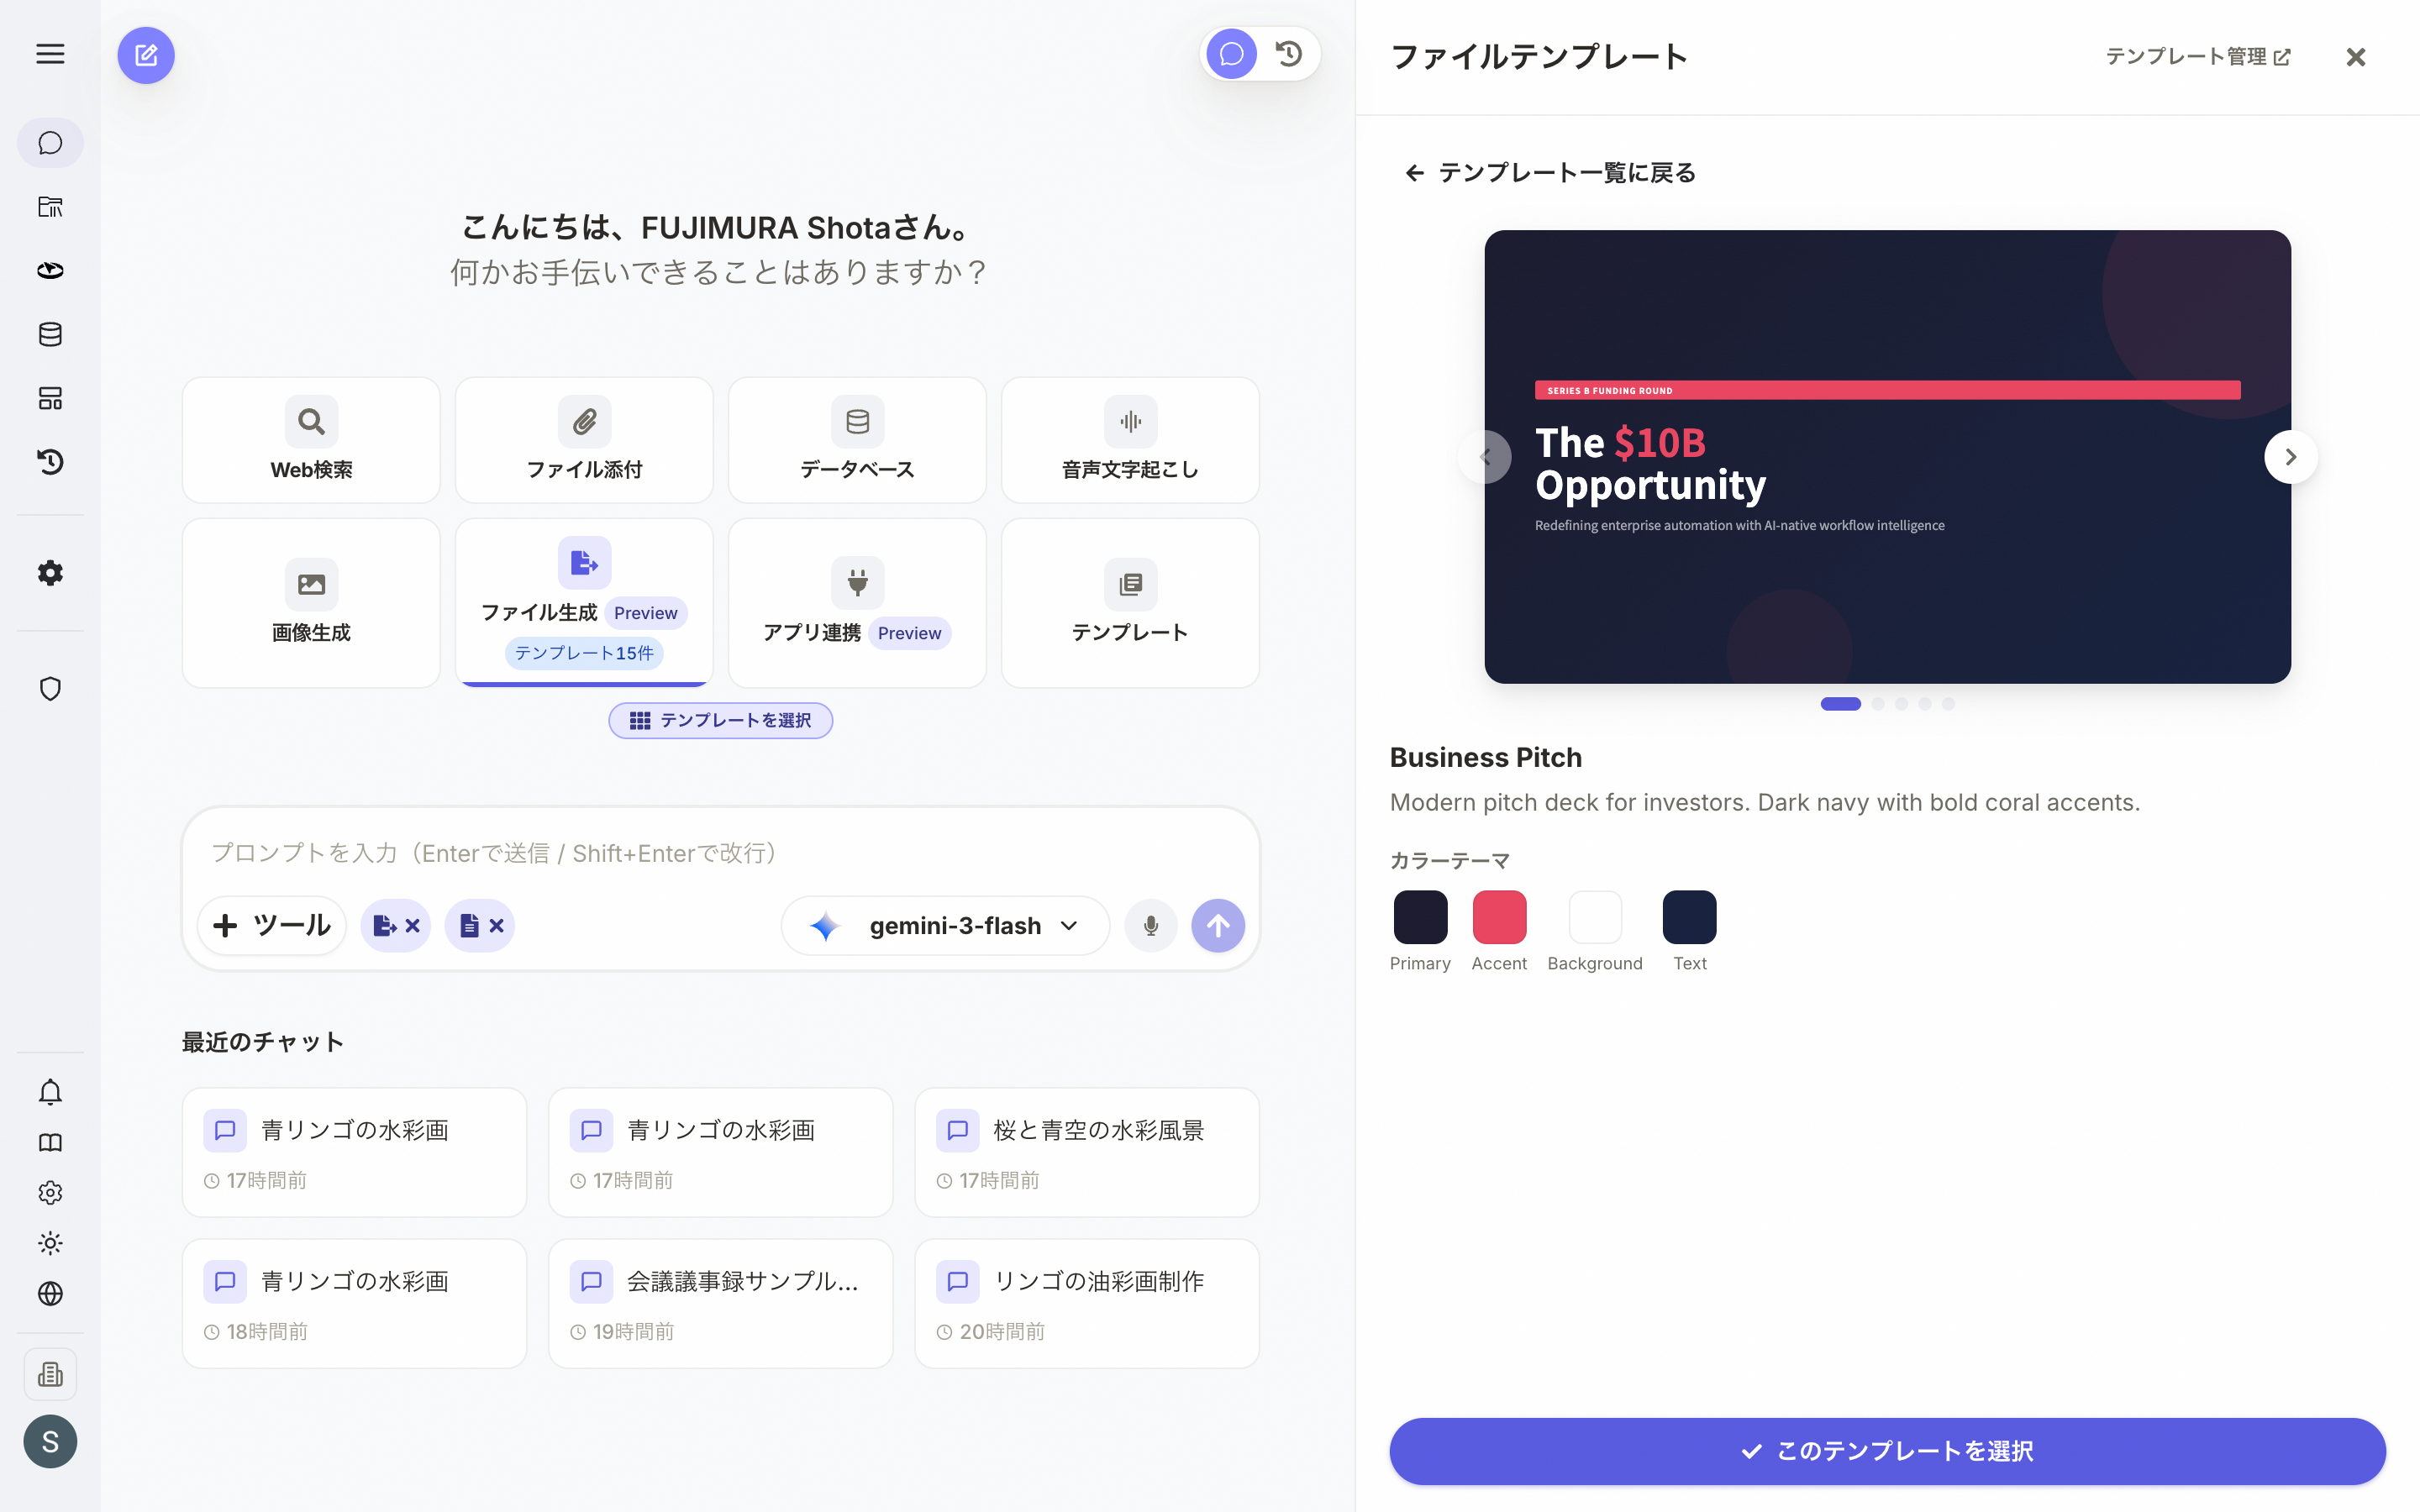Open the 桜と青空の水彩風景 recent chat
Screen dimensions: 2420x1512
[1087, 1152]
